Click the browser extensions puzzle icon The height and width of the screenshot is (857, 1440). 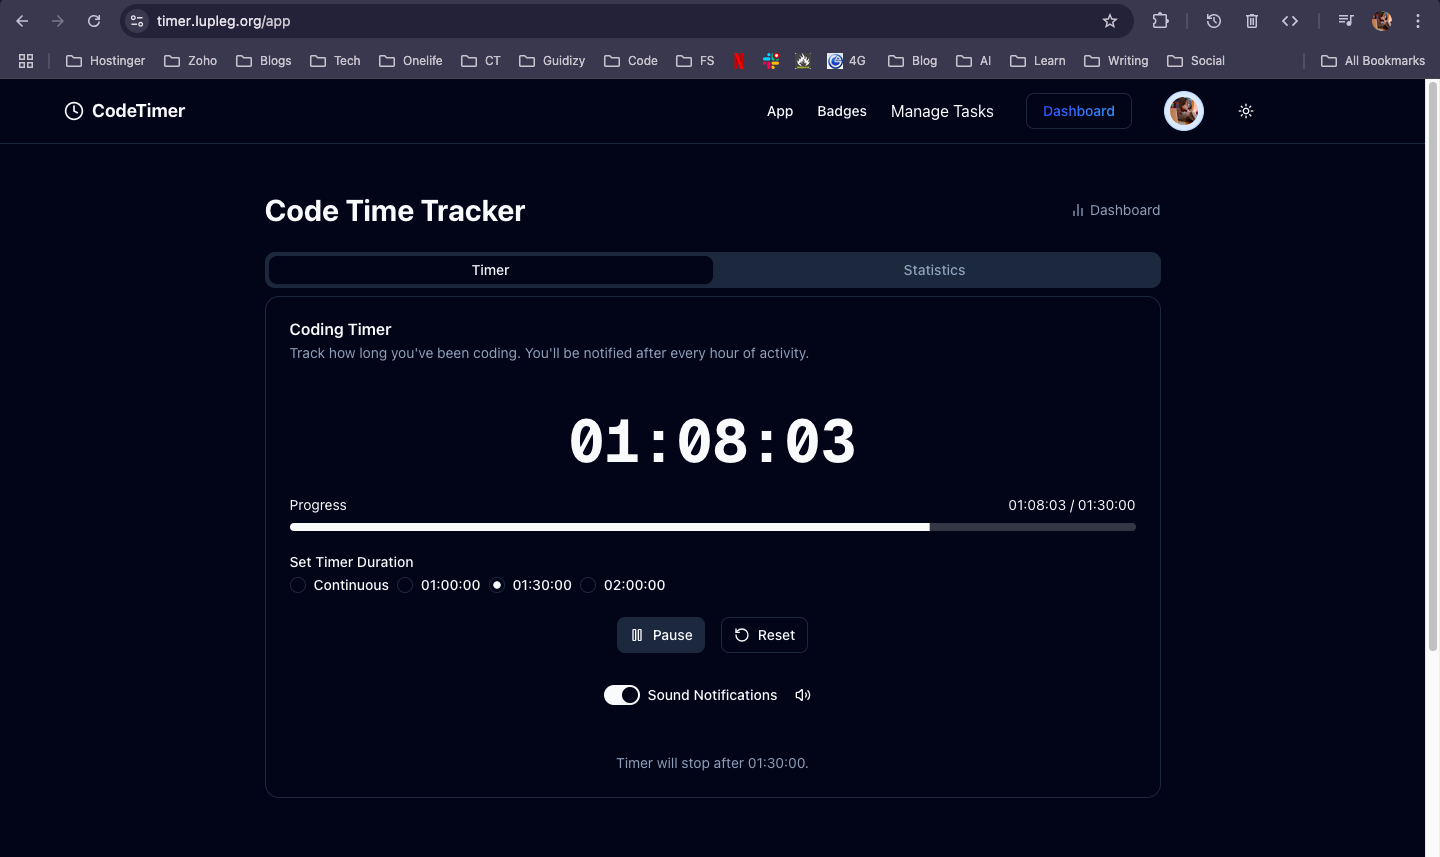[x=1160, y=20]
